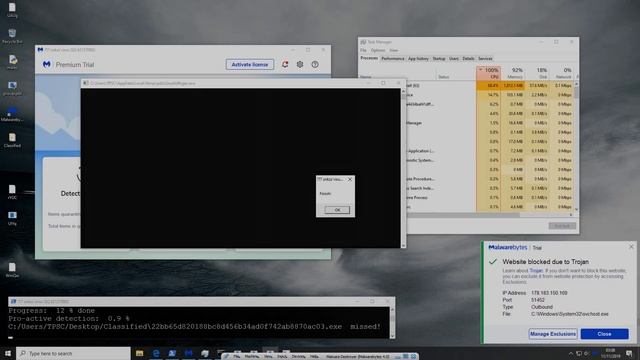Select the topmost desktop file icon
This screenshot has height=360, width=640.
click(x=12, y=10)
